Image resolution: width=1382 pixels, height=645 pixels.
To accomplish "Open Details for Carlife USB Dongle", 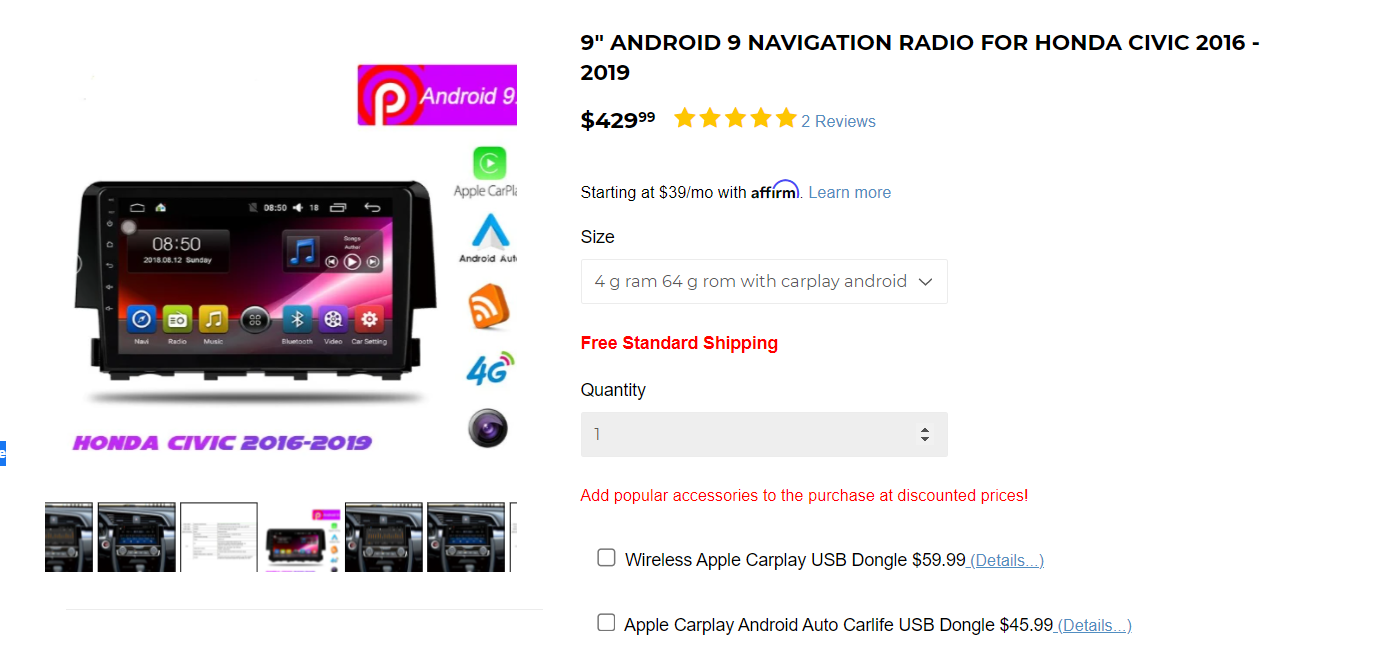I will 1094,625.
